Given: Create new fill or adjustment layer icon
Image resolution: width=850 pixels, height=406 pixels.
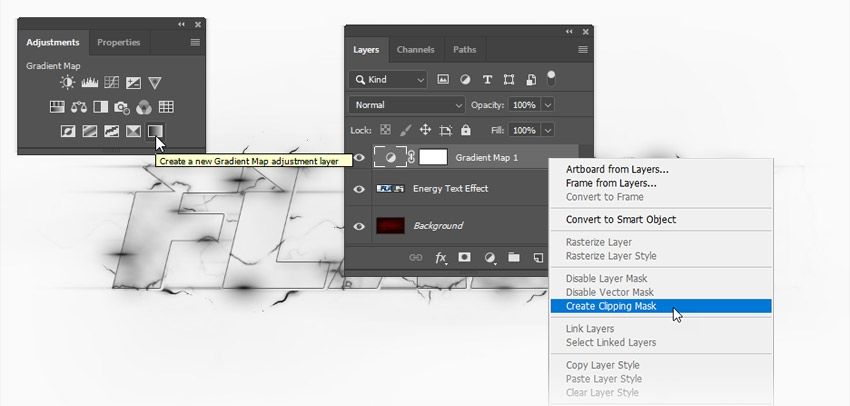Looking at the screenshot, I should pos(490,258).
